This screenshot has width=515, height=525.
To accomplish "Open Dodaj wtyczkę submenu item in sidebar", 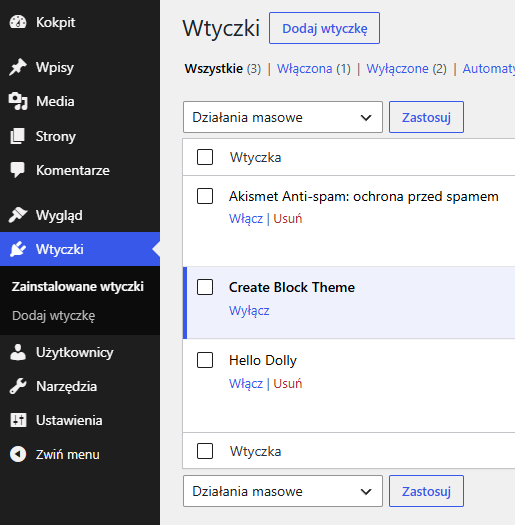I will pyautogui.click(x=54, y=316).
